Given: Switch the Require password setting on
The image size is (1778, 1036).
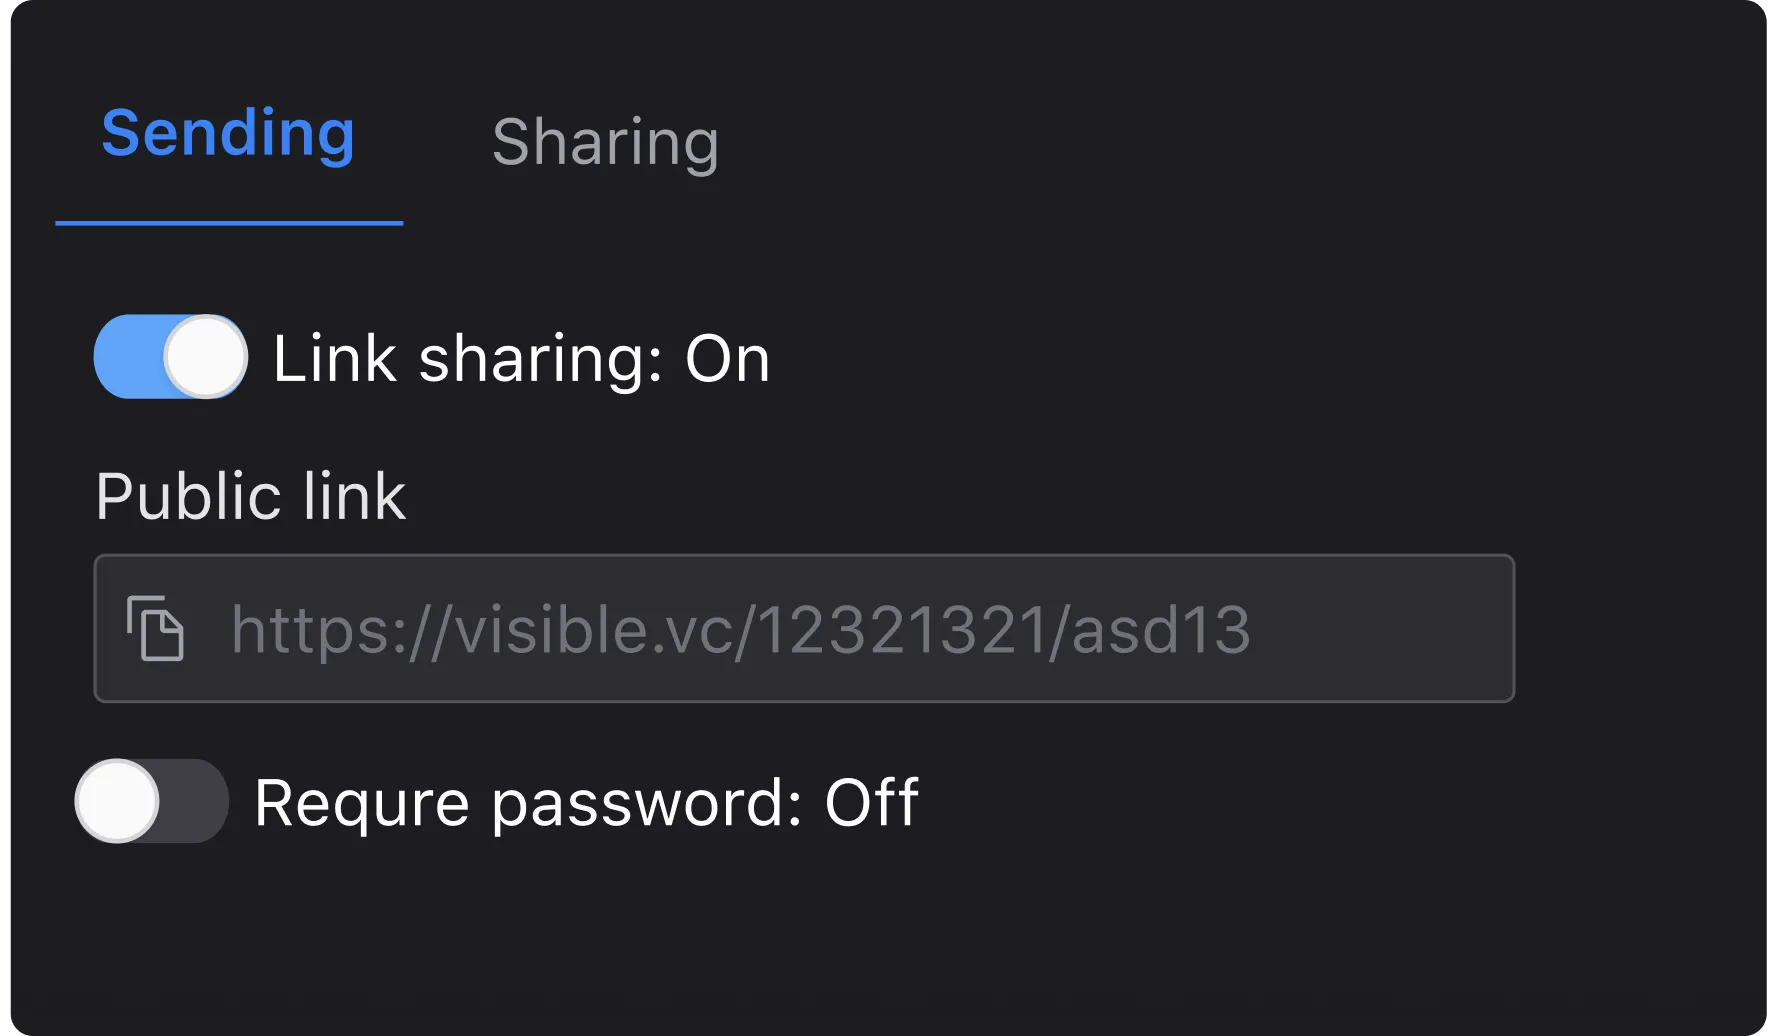Looking at the screenshot, I should pyautogui.click(x=152, y=800).
